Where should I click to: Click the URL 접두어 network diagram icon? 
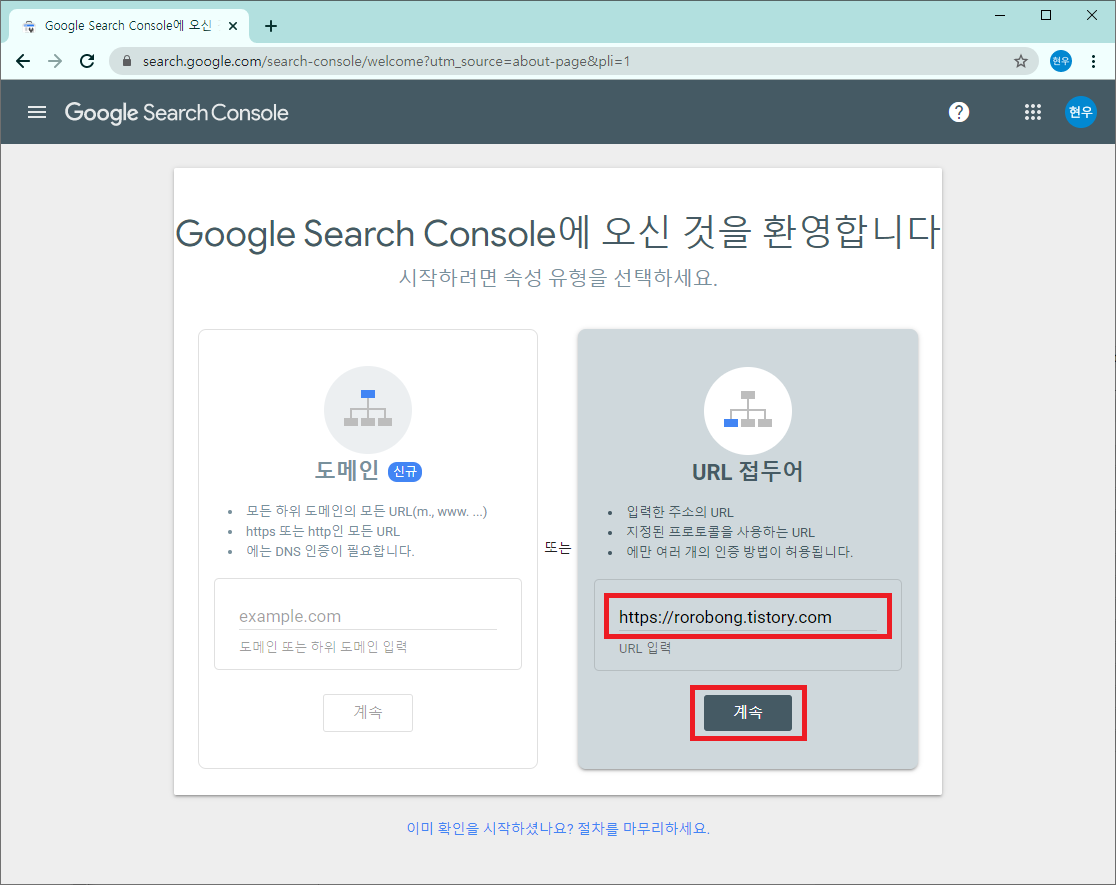(x=748, y=411)
